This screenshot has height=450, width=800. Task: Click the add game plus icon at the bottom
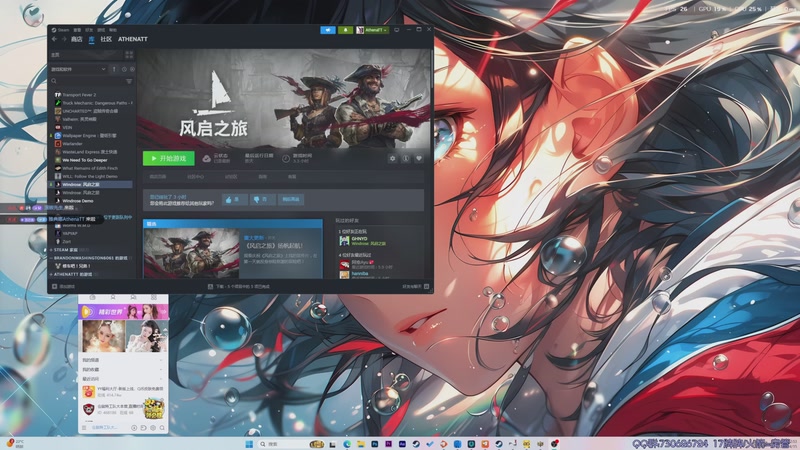pos(55,287)
